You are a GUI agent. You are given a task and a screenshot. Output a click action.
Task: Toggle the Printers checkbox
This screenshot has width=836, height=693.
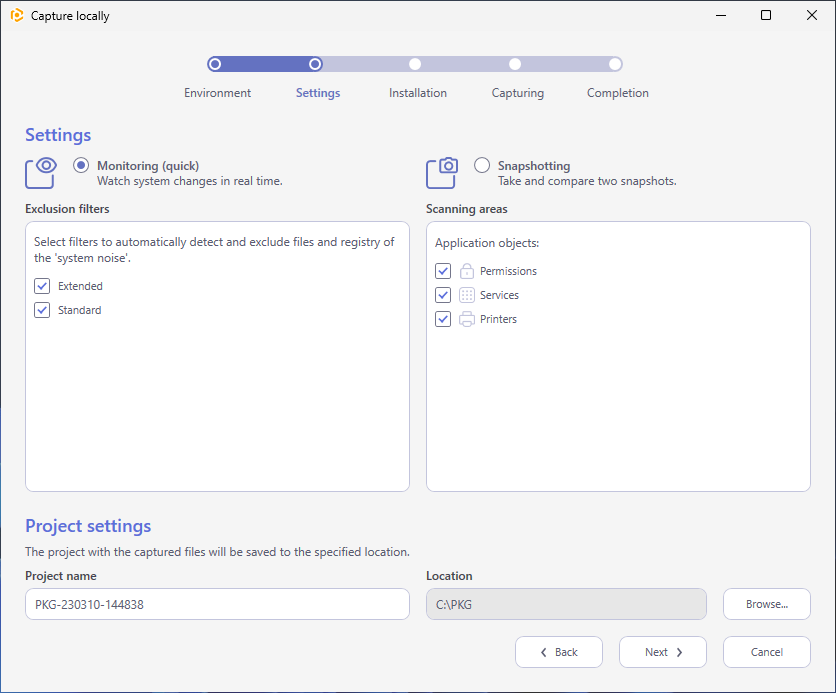click(x=443, y=319)
